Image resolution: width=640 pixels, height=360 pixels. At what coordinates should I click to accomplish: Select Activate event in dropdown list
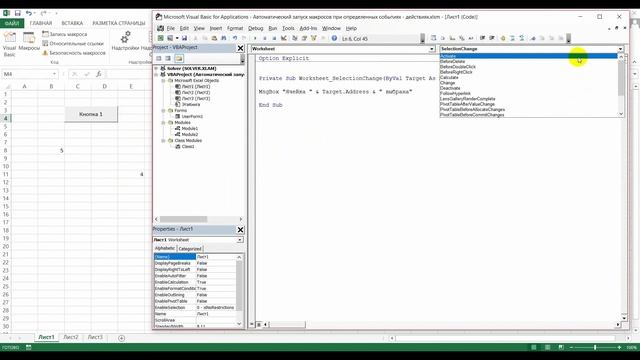pyautogui.click(x=529, y=56)
